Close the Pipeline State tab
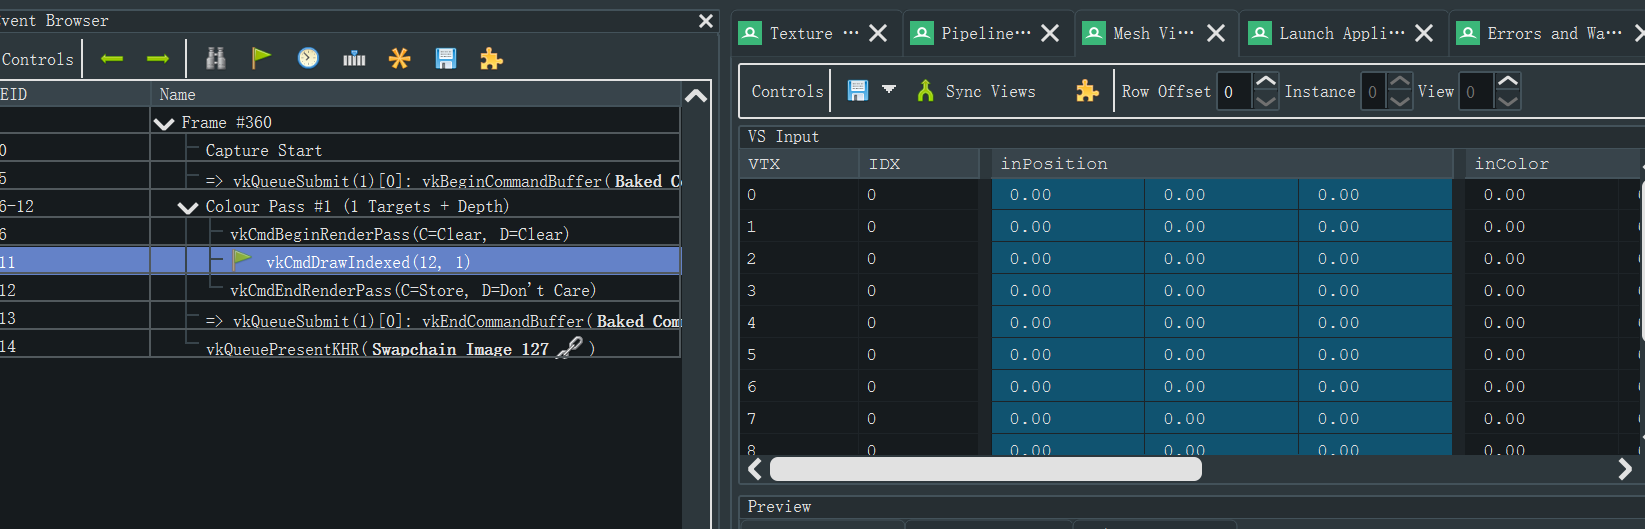Viewport: 1645px width, 529px height. [x=1050, y=33]
